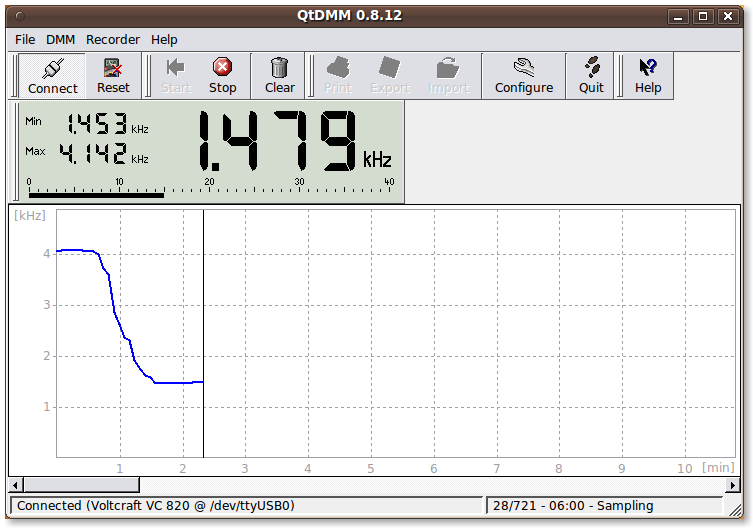Open the Help menu in menu bar
The width and height of the screenshot is (753, 528).
coord(164,40)
